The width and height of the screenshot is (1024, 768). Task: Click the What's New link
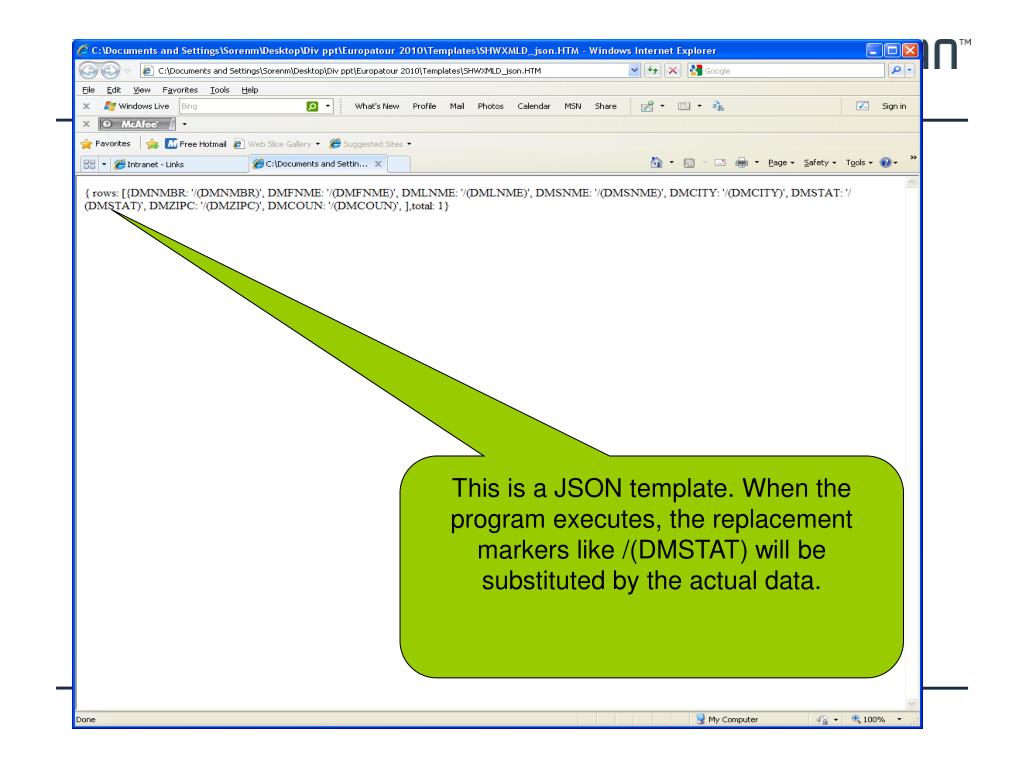click(x=377, y=106)
